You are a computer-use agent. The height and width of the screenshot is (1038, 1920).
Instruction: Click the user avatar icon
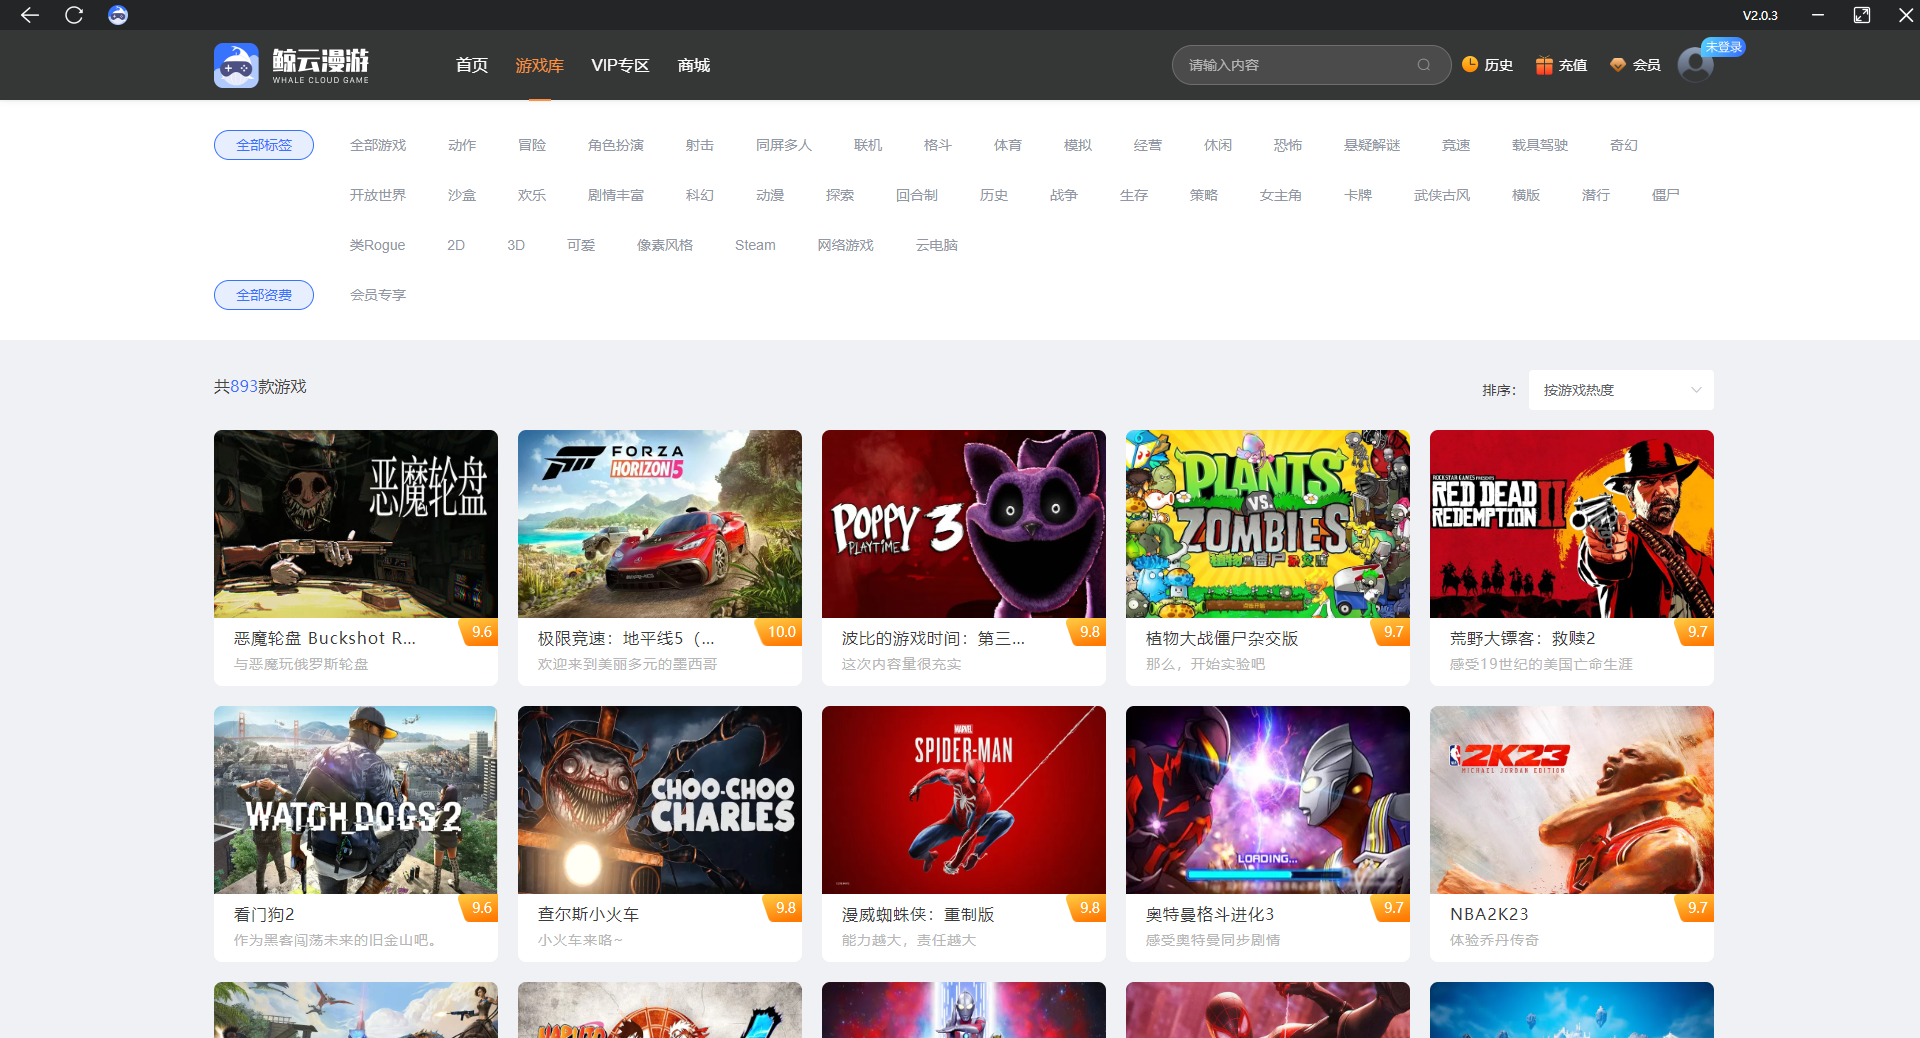[1695, 65]
